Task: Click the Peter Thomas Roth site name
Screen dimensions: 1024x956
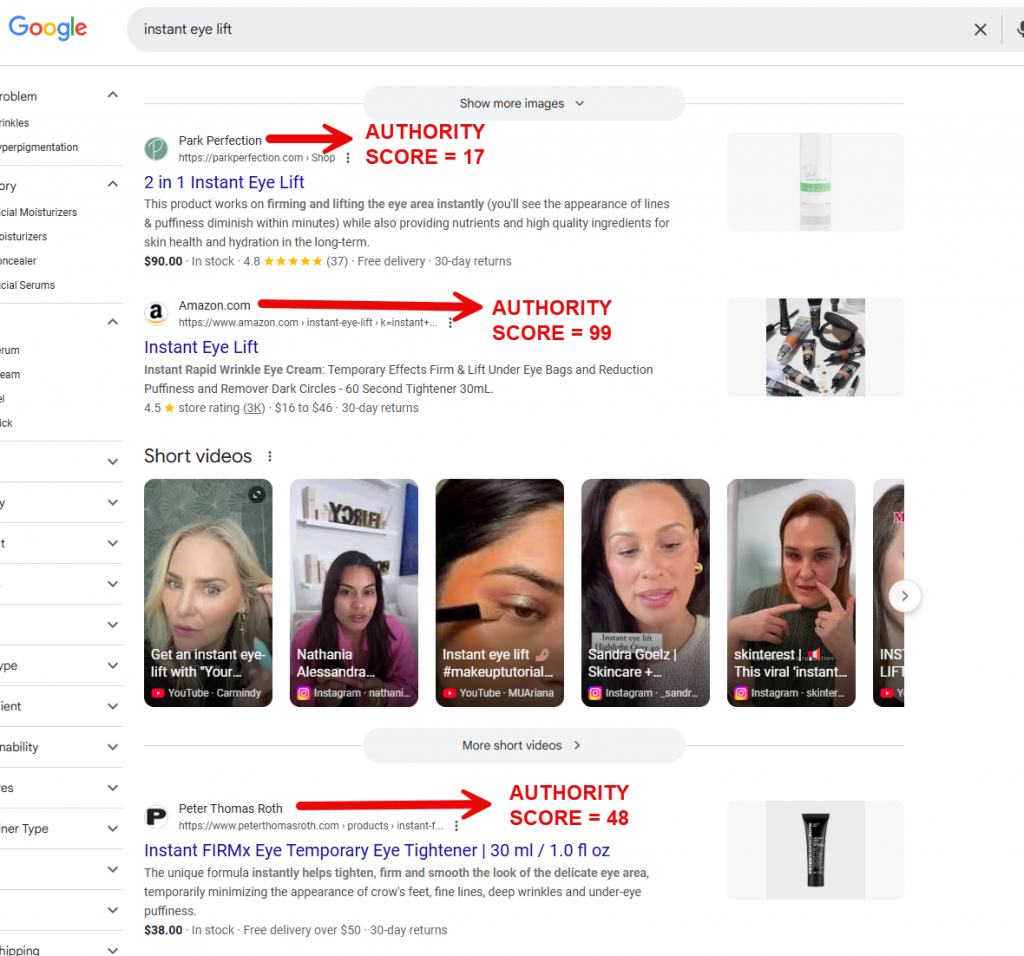Action: coord(231,808)
